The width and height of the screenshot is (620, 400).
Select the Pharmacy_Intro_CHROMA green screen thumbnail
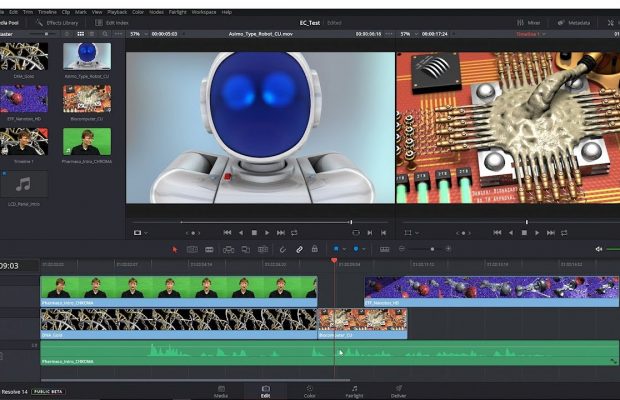coord(86,142)
